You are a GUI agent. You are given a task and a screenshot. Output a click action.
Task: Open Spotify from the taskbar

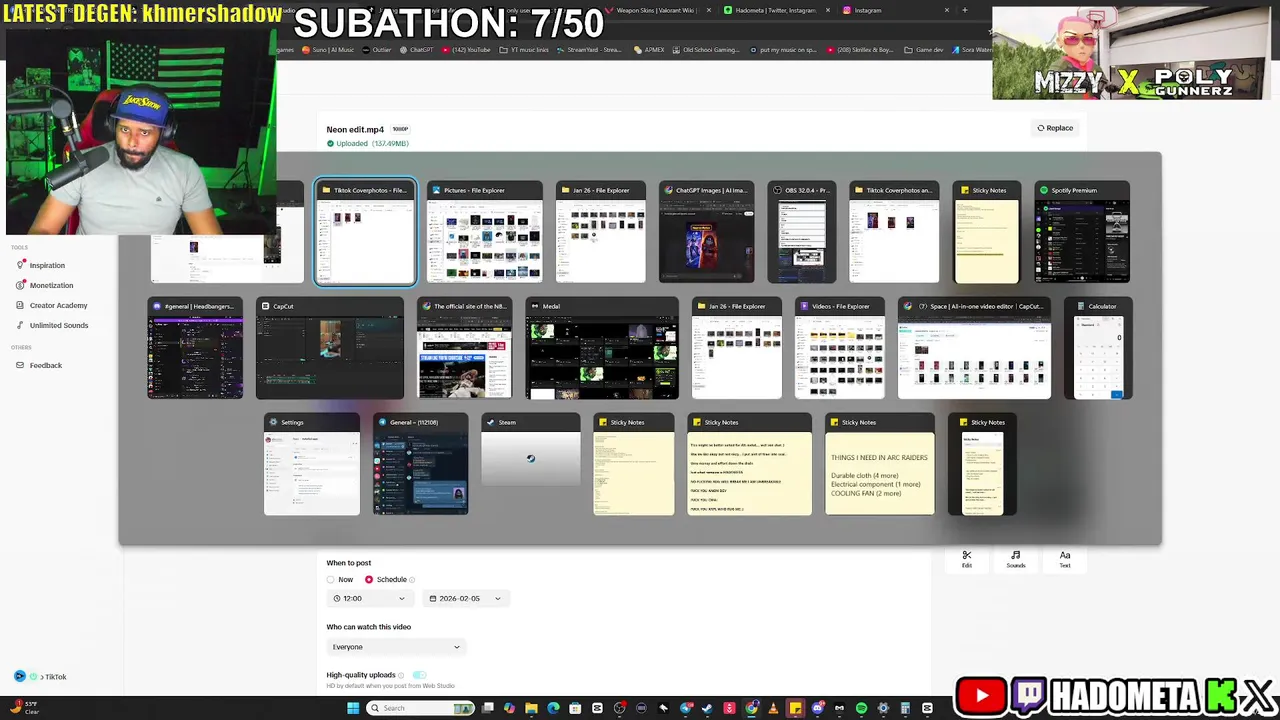(861, 708)
